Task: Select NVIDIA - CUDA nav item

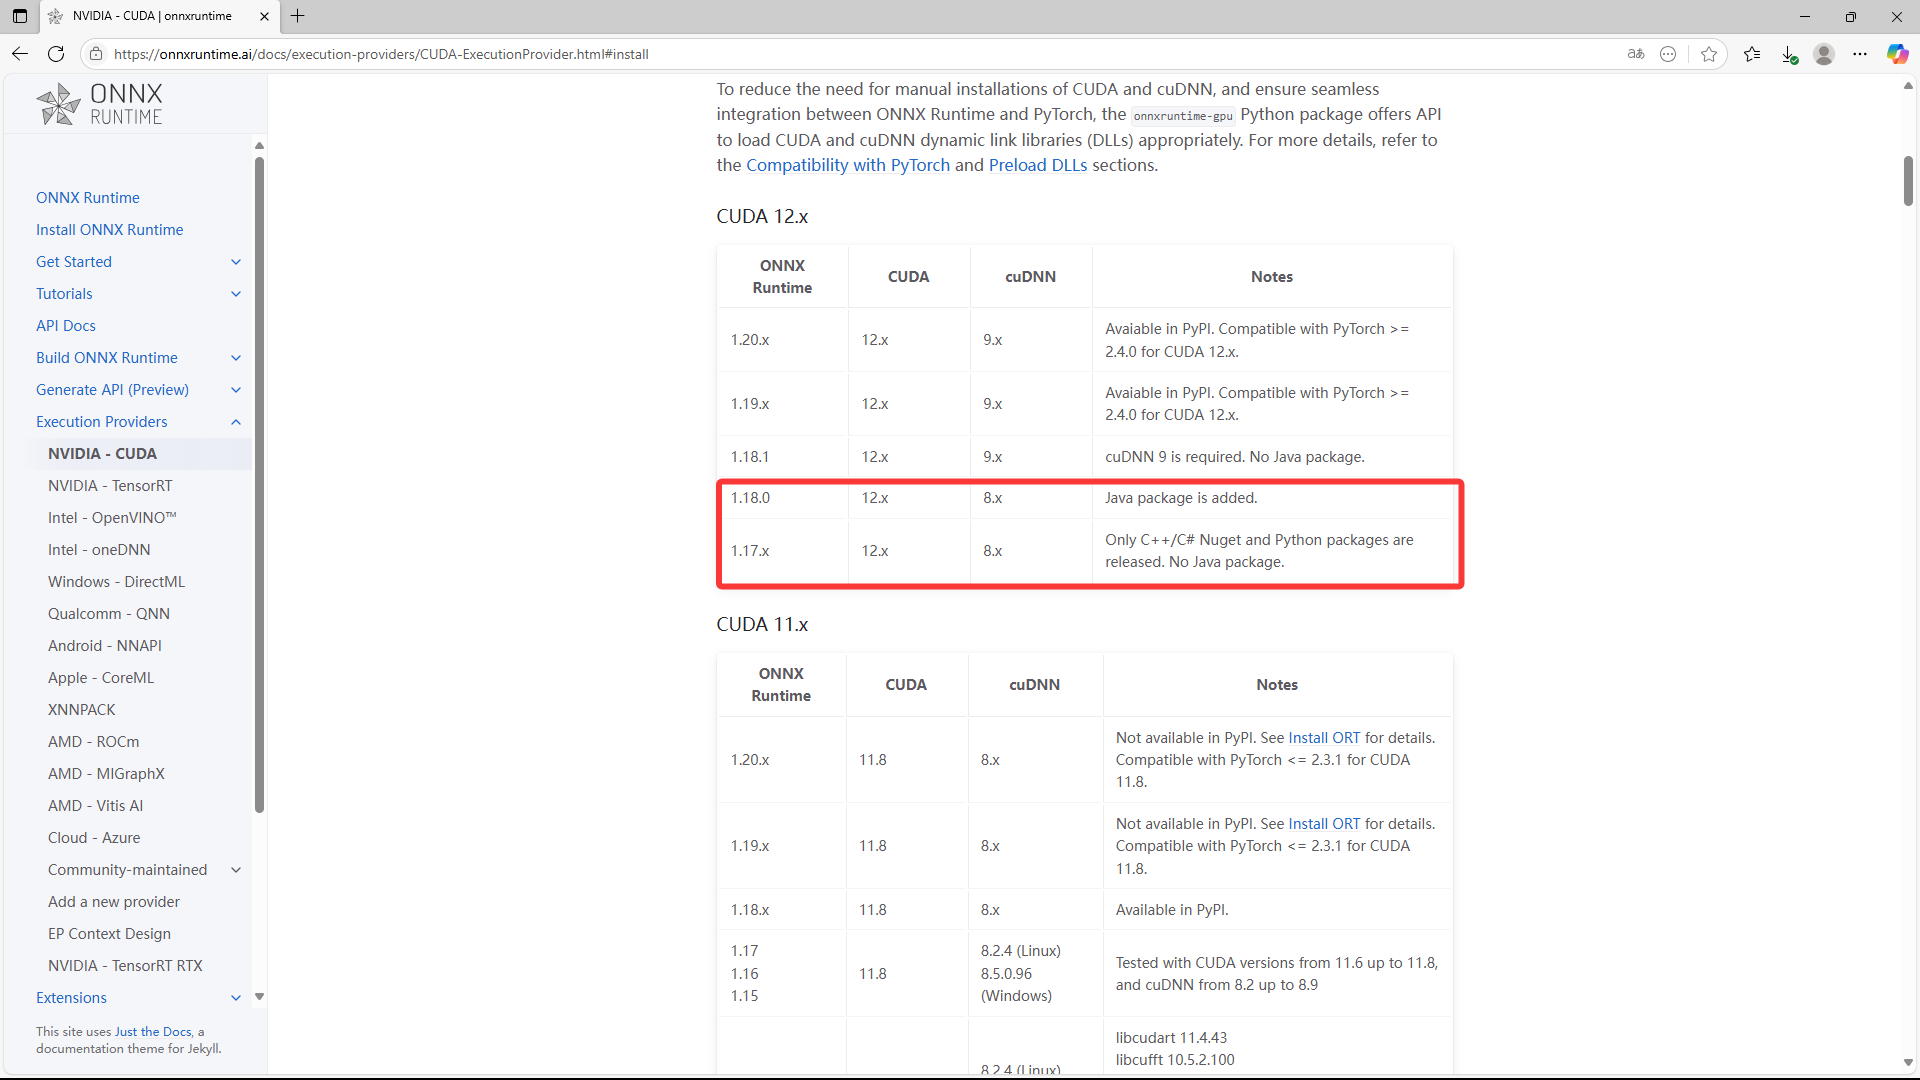Action: click(102, 454)
